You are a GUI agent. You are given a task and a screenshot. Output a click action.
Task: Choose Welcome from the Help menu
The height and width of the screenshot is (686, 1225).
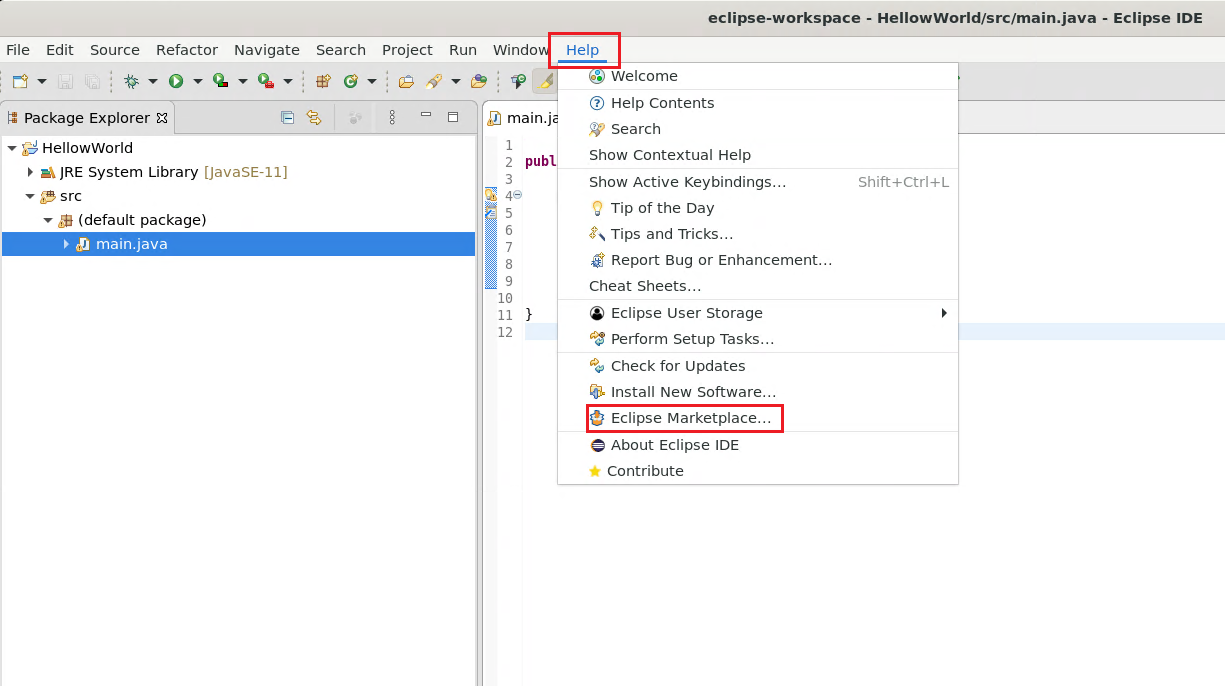tap(758, 76)
